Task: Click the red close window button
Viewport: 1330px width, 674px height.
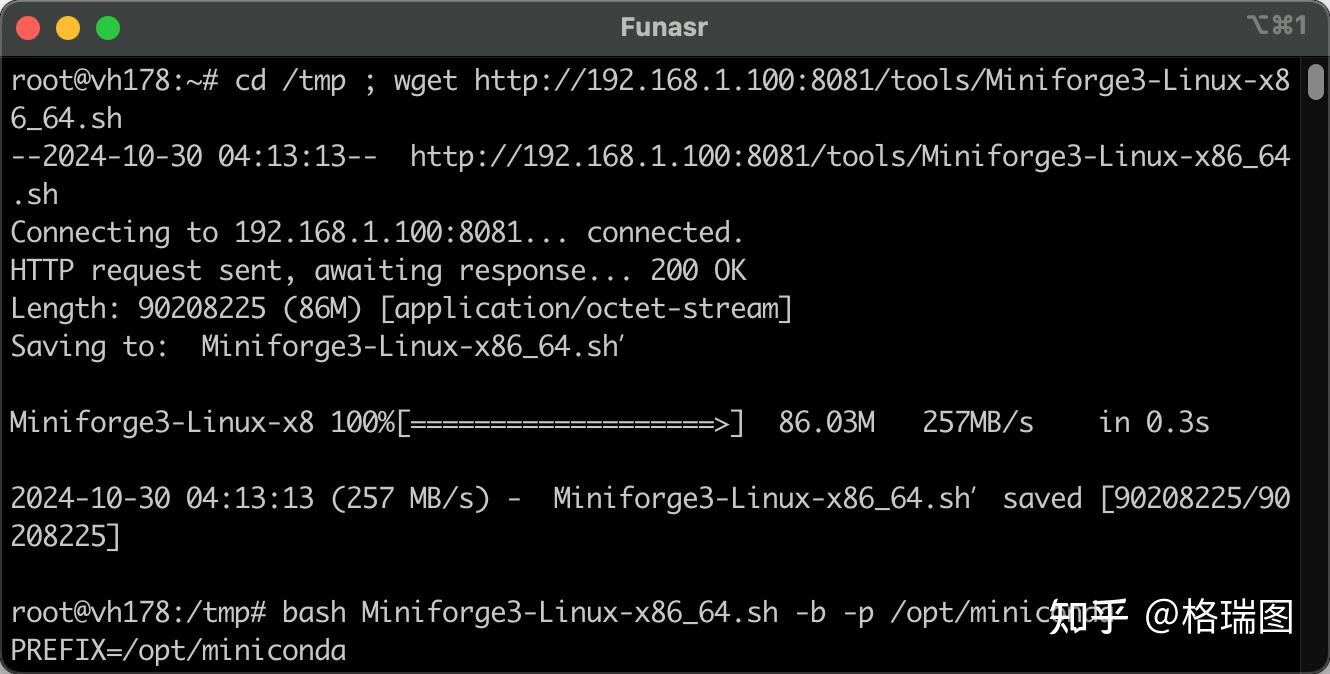Action: 28,28
